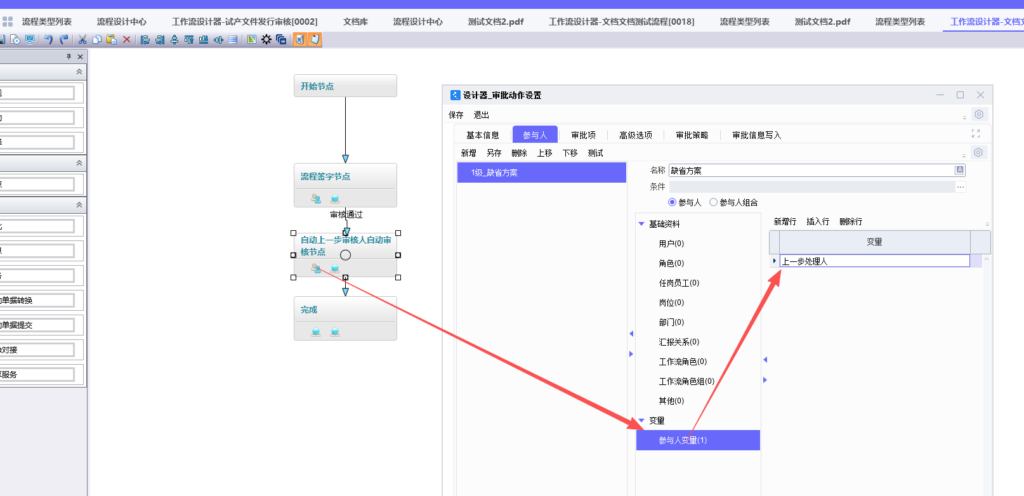1024x496 pixels.
Task: Select the 参与人 radio button
Action: pos(672,202)
